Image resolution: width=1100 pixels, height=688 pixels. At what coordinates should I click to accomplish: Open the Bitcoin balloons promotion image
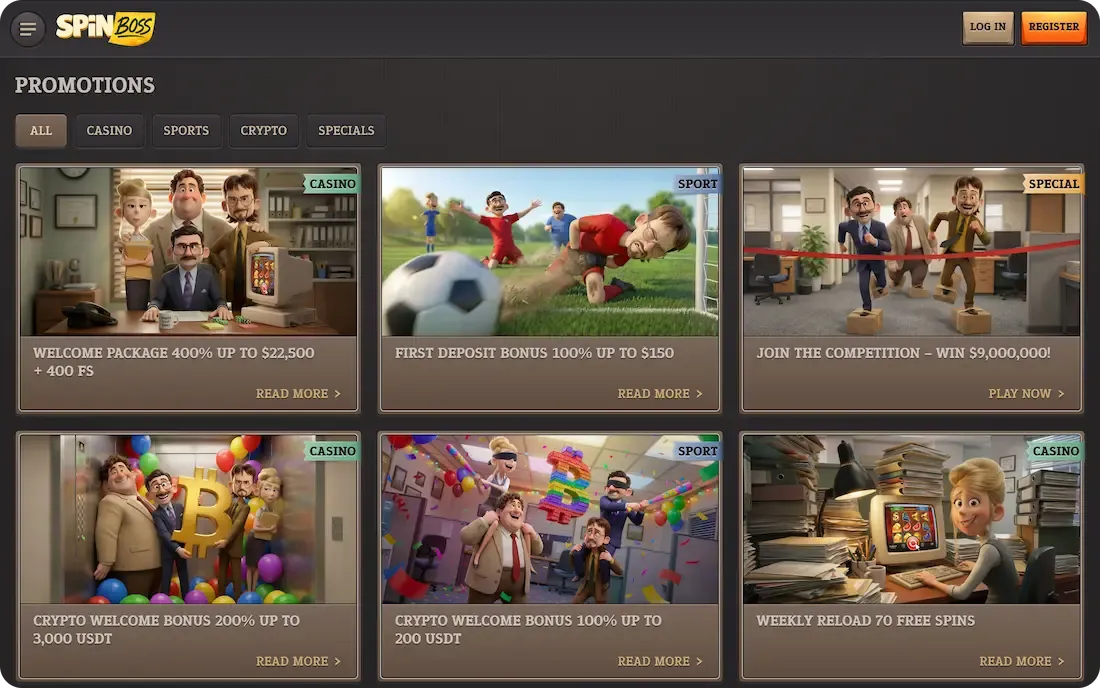[188, 519]
